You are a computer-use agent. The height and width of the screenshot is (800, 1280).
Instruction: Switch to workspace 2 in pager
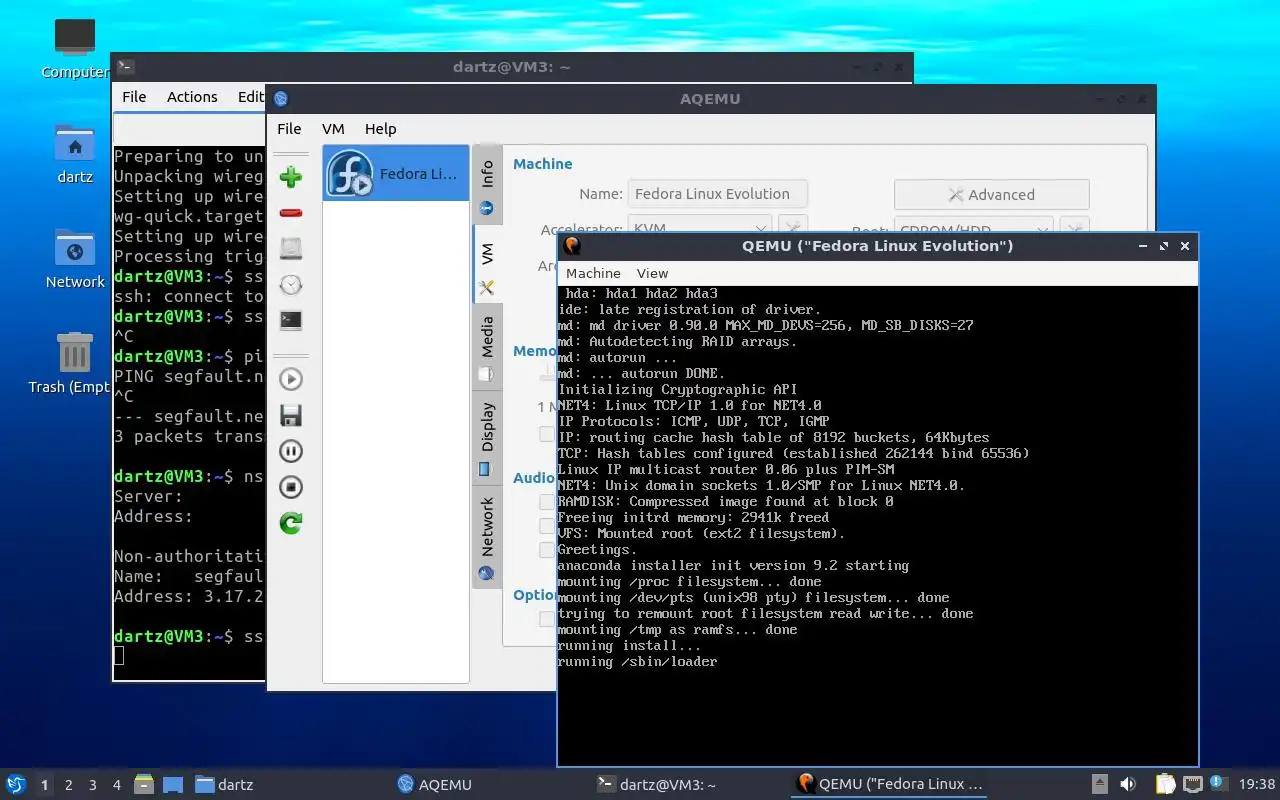click(68, 785)
